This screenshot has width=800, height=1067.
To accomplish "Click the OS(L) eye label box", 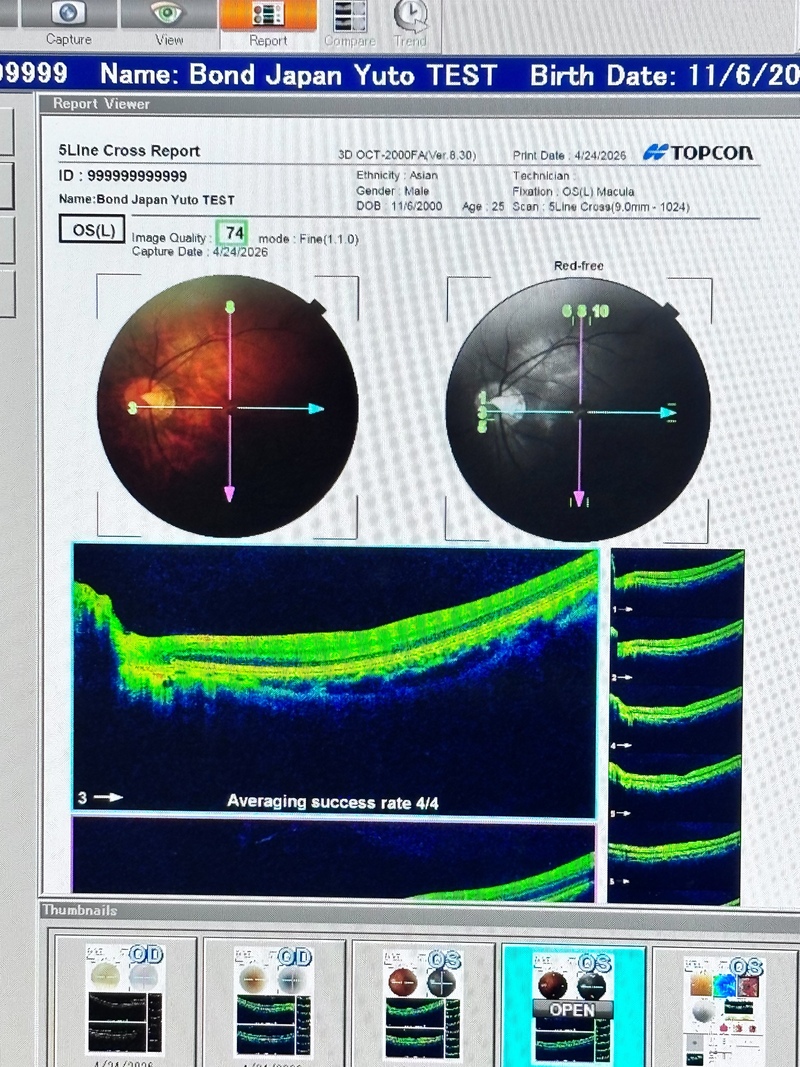I will [x=93, y=230].
